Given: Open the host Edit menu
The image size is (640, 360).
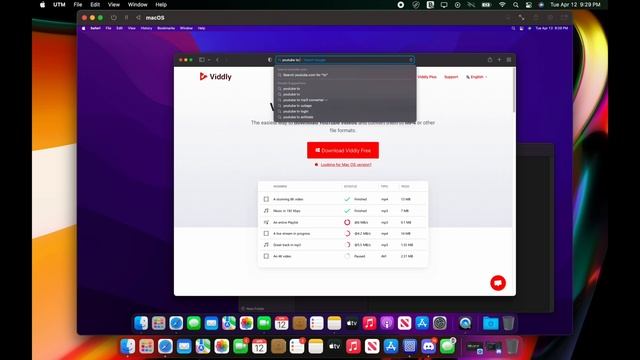Looking at the screenshot, I should click(x=95, y=4).
